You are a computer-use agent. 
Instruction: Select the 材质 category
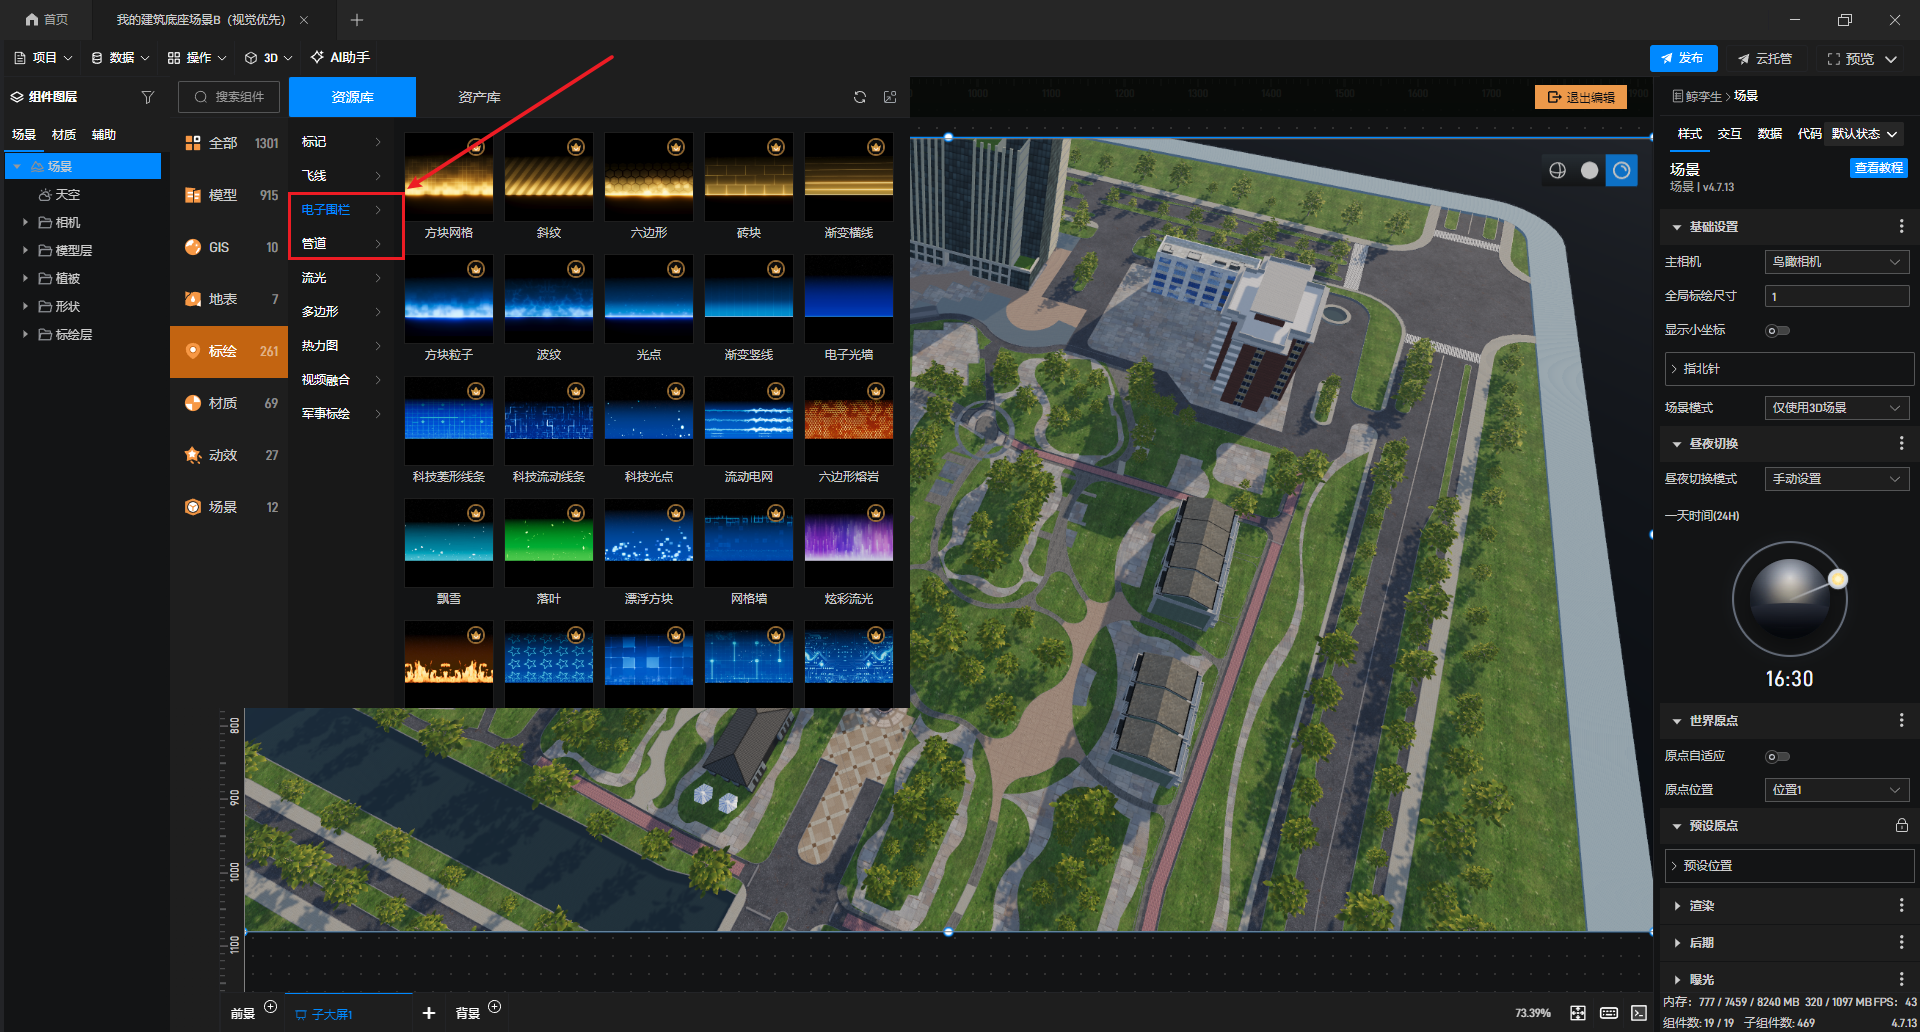(x=229, y=403)
